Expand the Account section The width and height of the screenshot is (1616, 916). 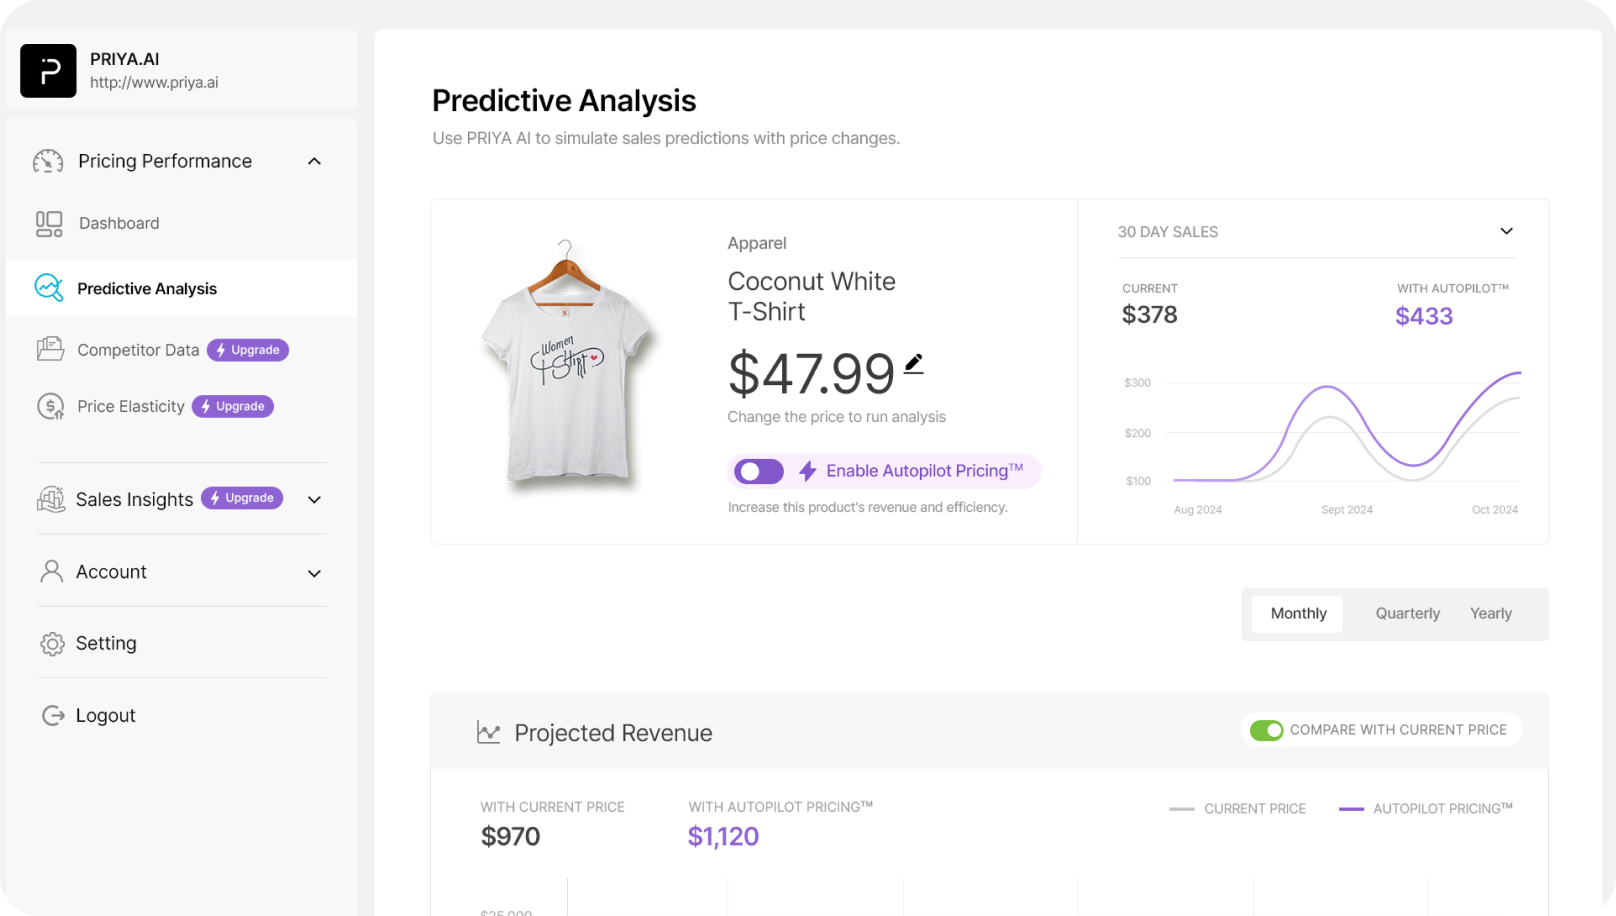click(314, 573)
